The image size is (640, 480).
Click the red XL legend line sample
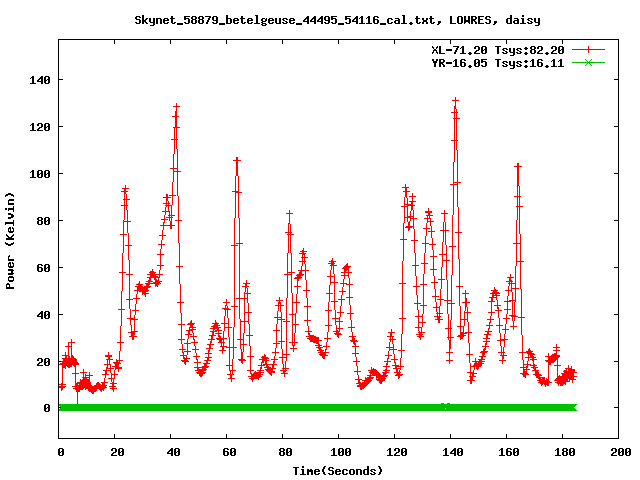click(588, 50)
